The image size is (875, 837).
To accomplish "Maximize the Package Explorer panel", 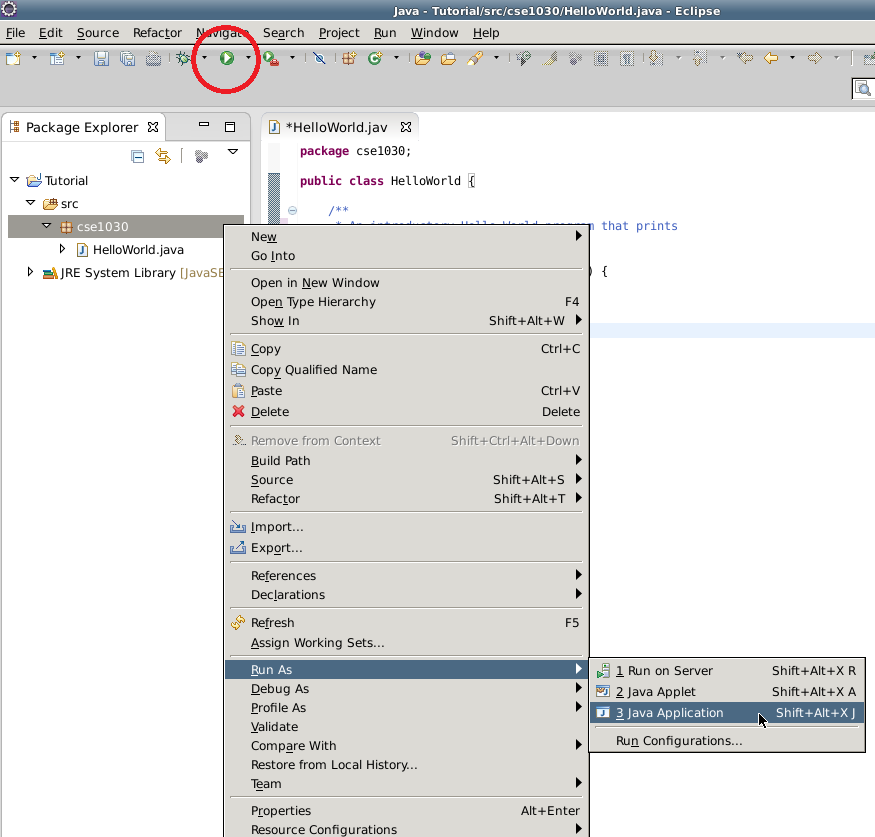I will [x=230, y=127].
